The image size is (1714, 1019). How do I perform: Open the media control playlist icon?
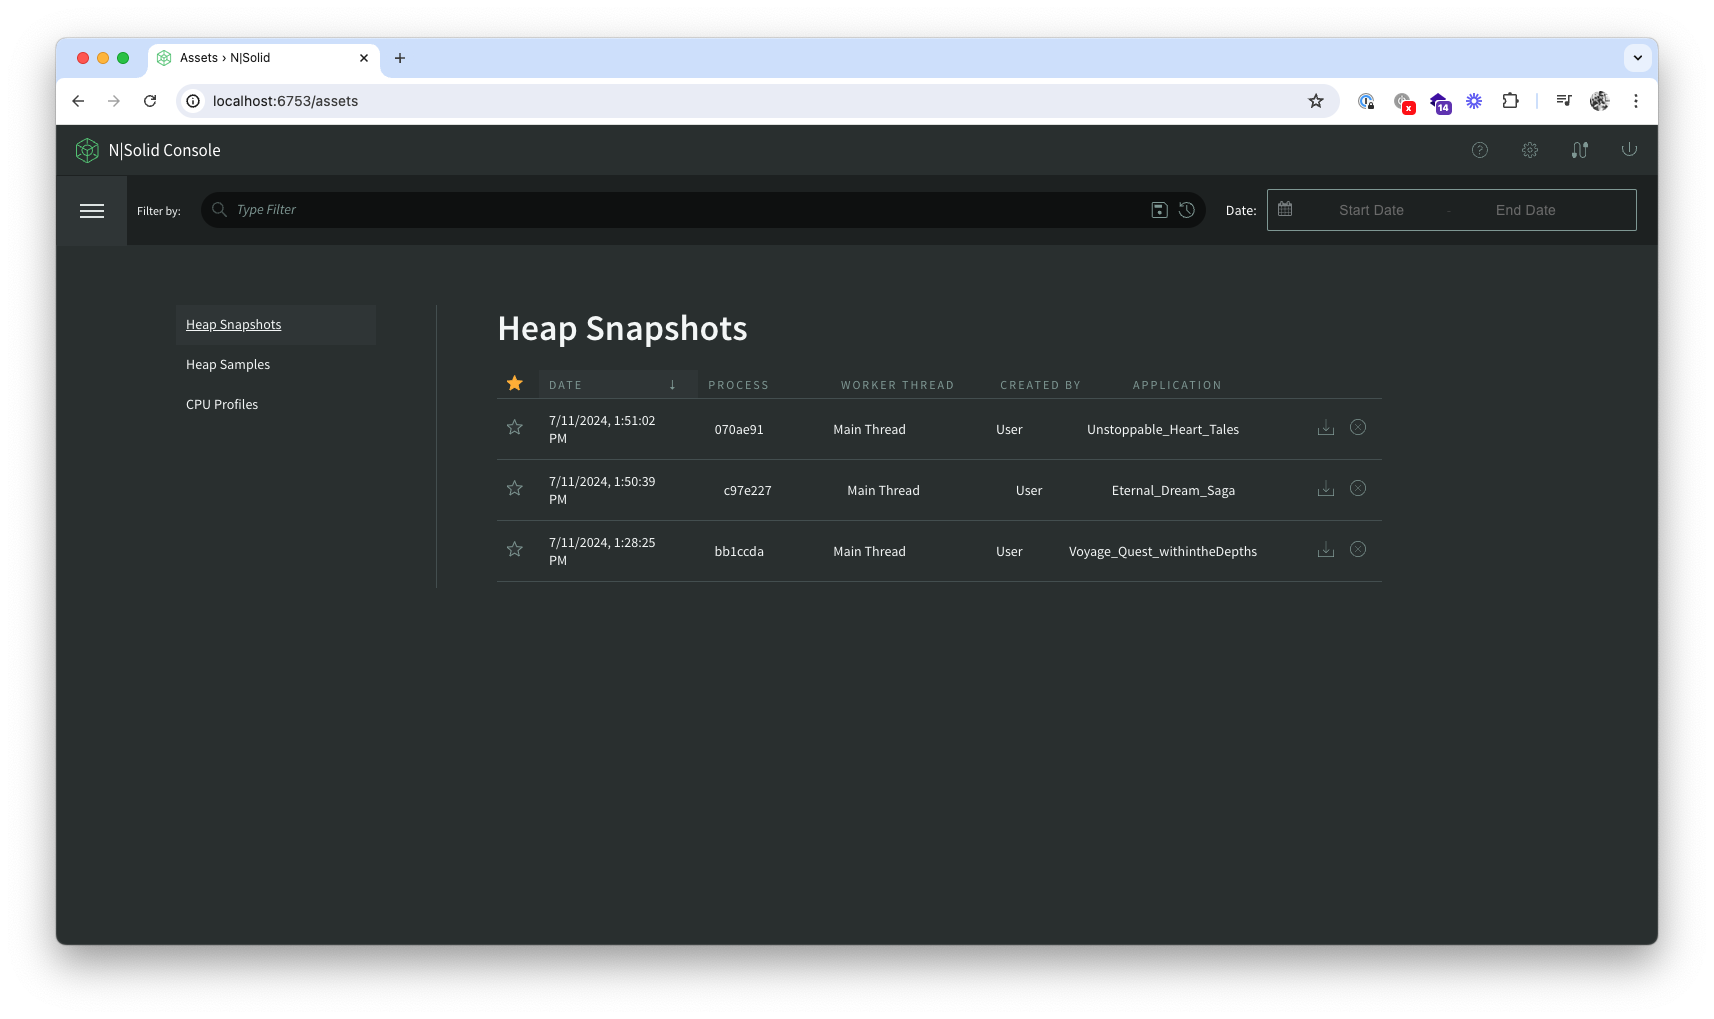[x=1564, y=101]
